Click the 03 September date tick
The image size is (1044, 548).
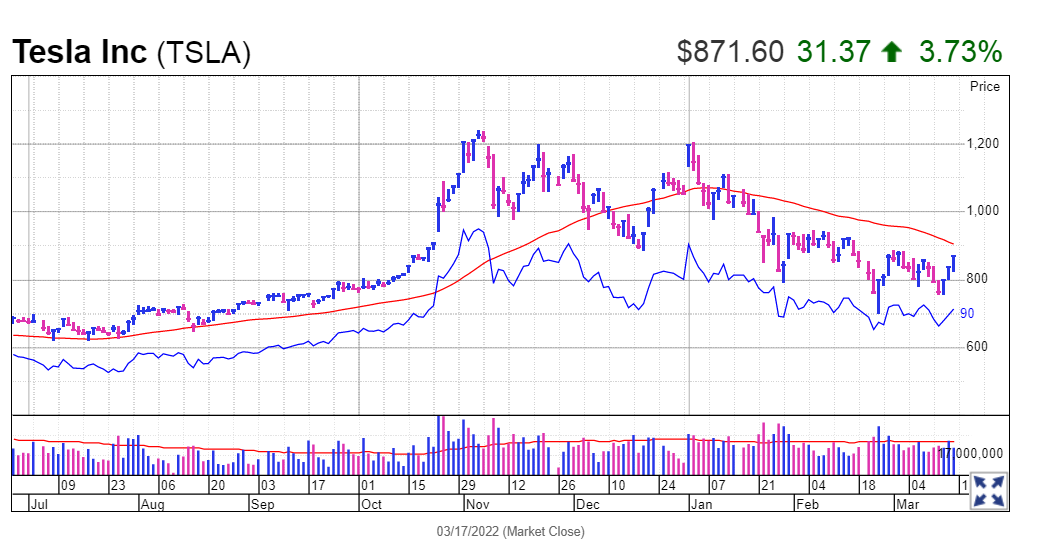coord(268,485)
